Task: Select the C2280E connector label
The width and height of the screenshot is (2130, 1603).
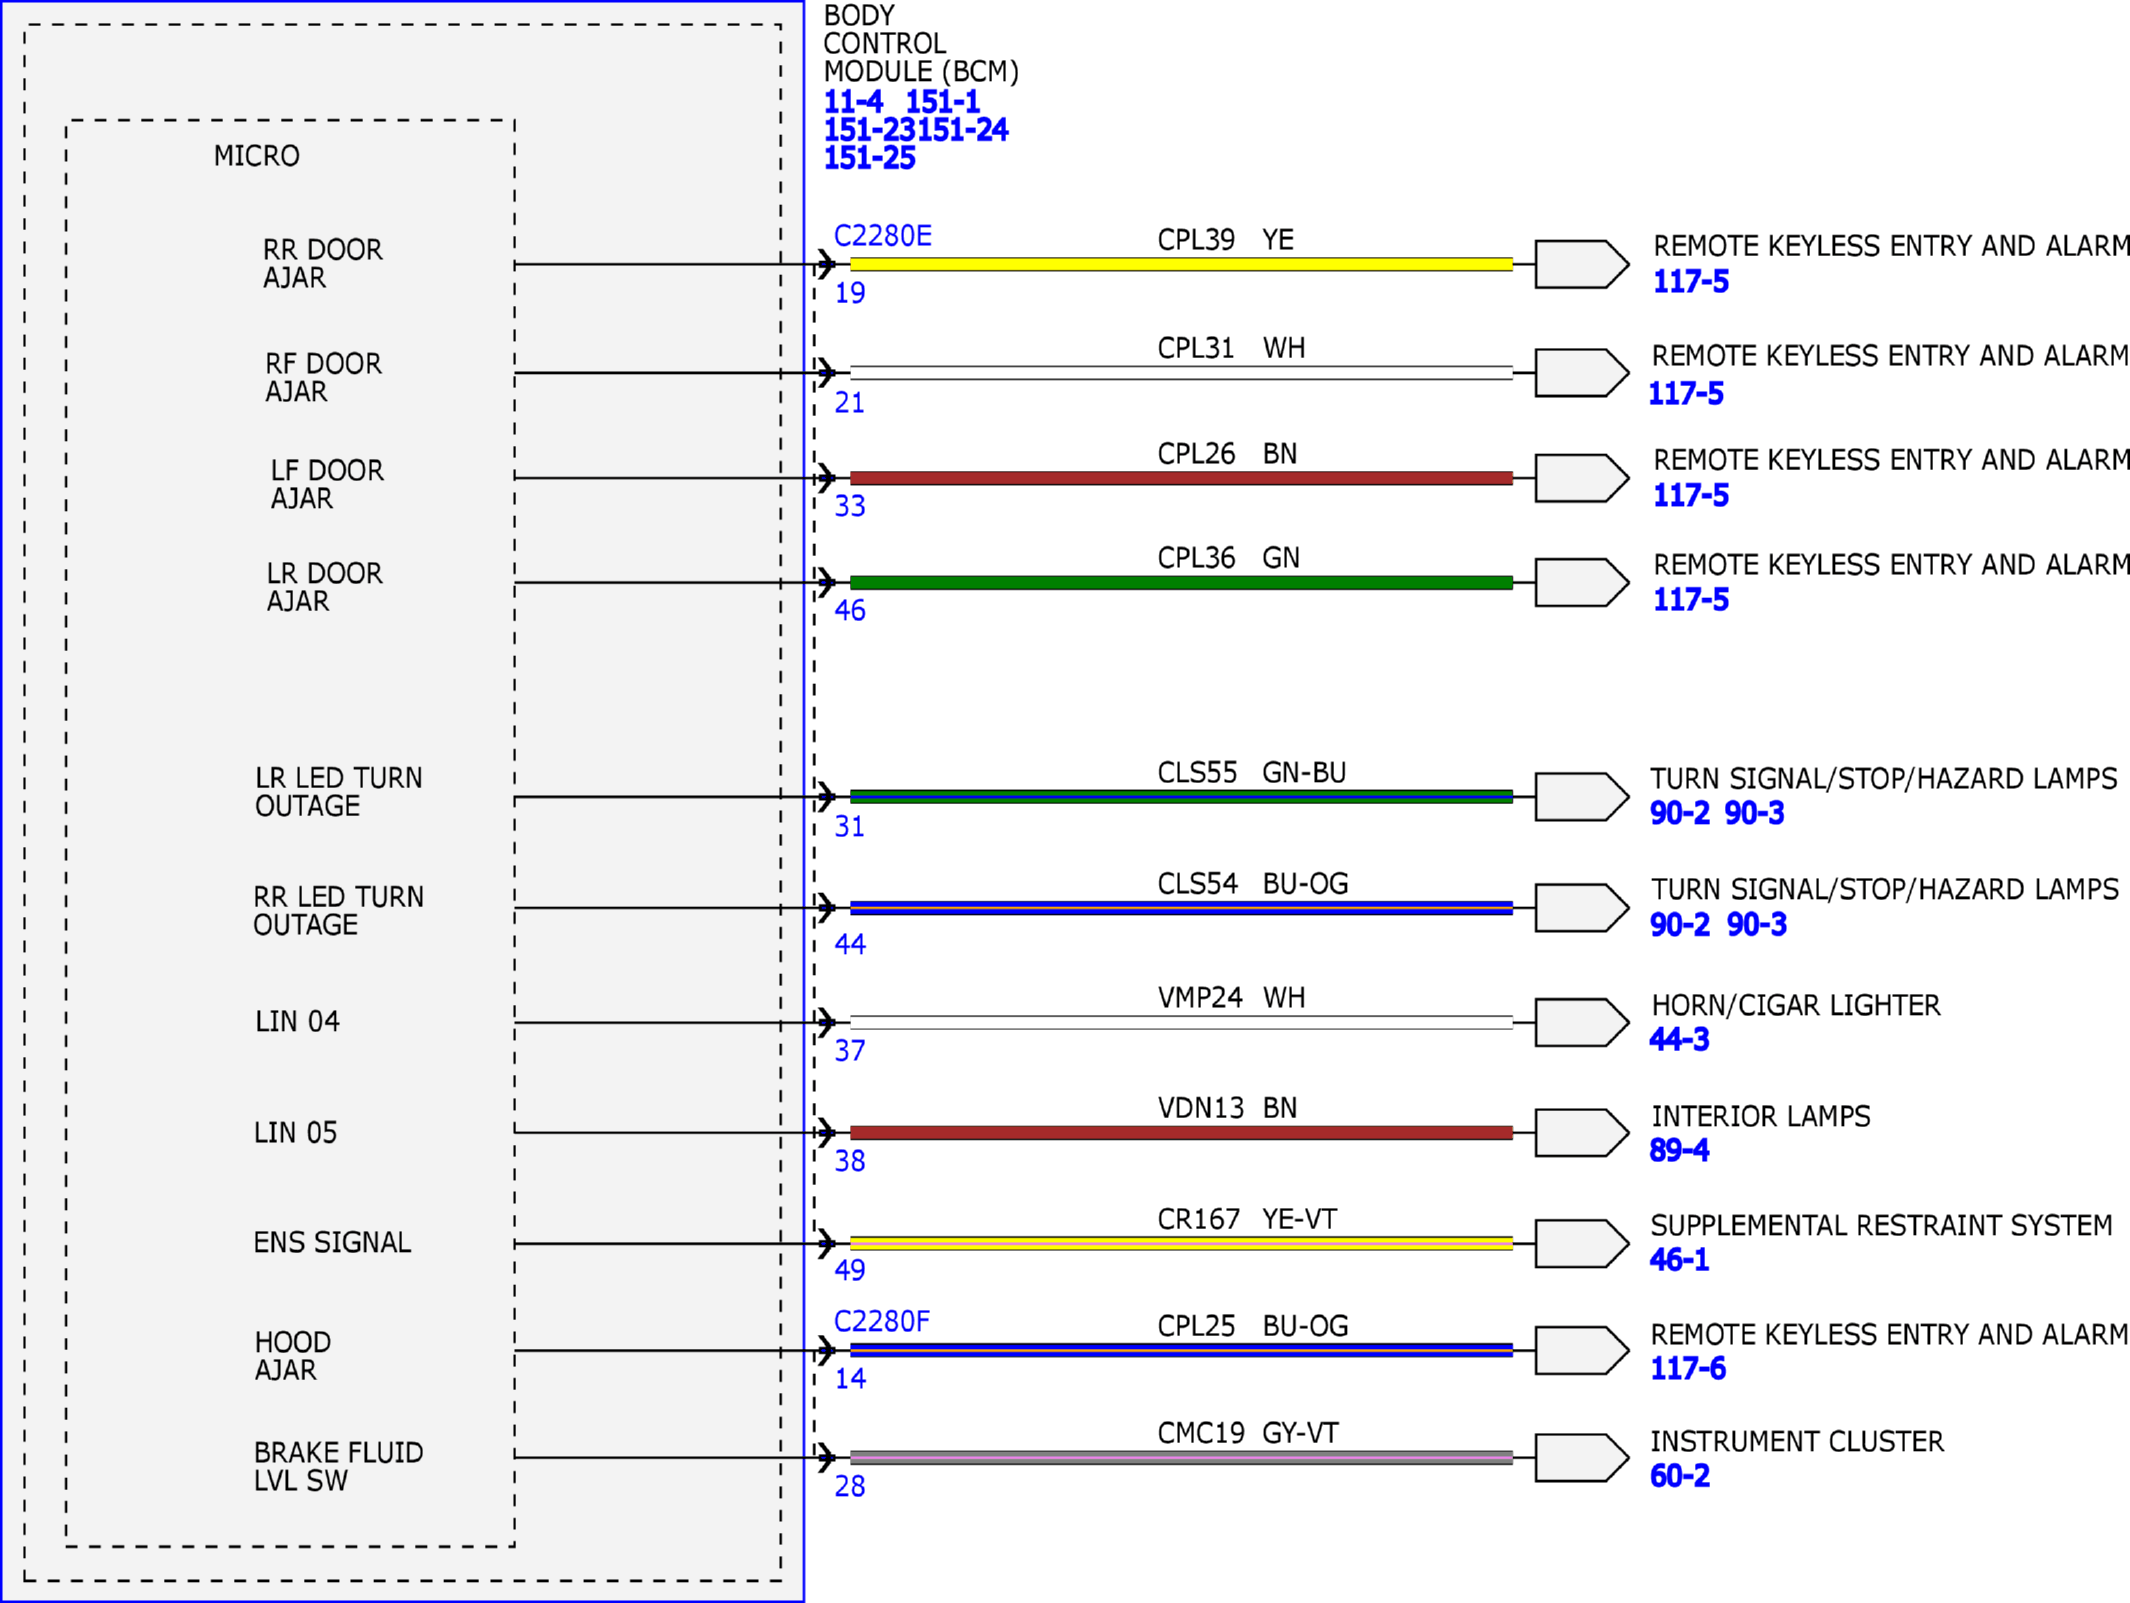Action: coord(883,236)
